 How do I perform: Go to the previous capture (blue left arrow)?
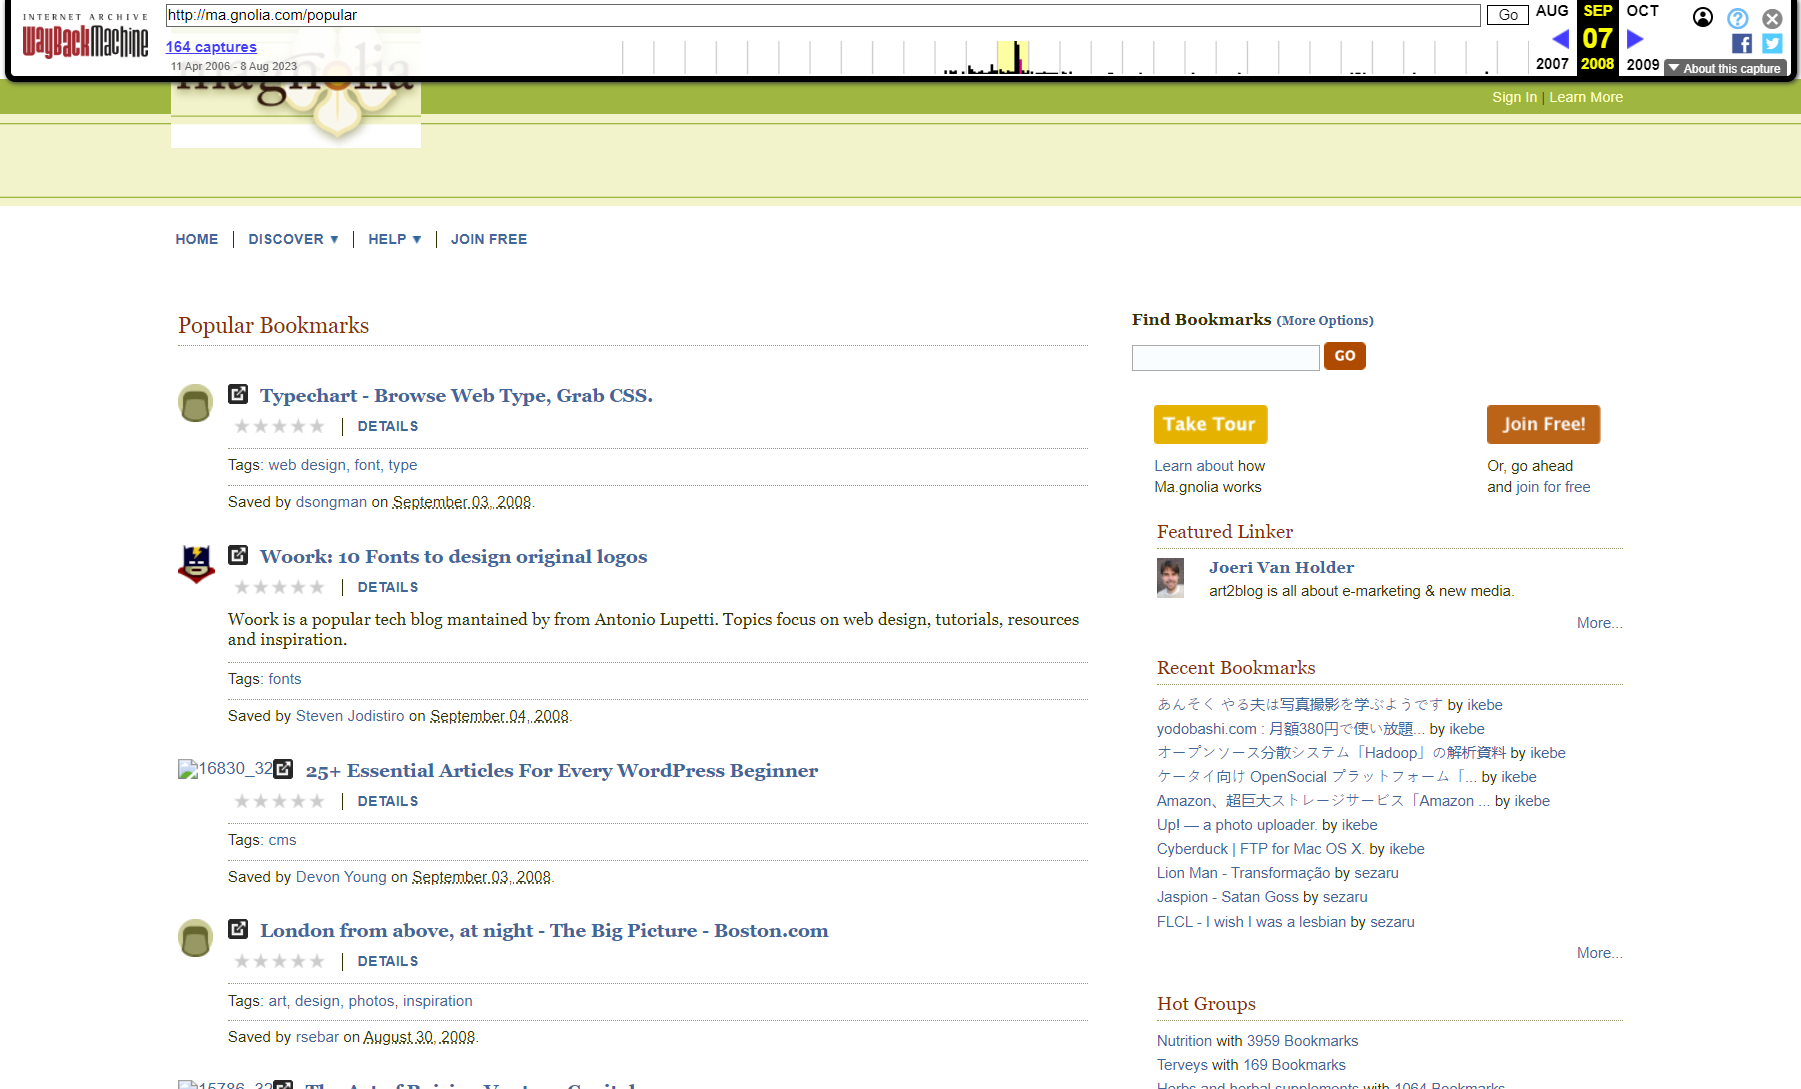(1560, 39)
